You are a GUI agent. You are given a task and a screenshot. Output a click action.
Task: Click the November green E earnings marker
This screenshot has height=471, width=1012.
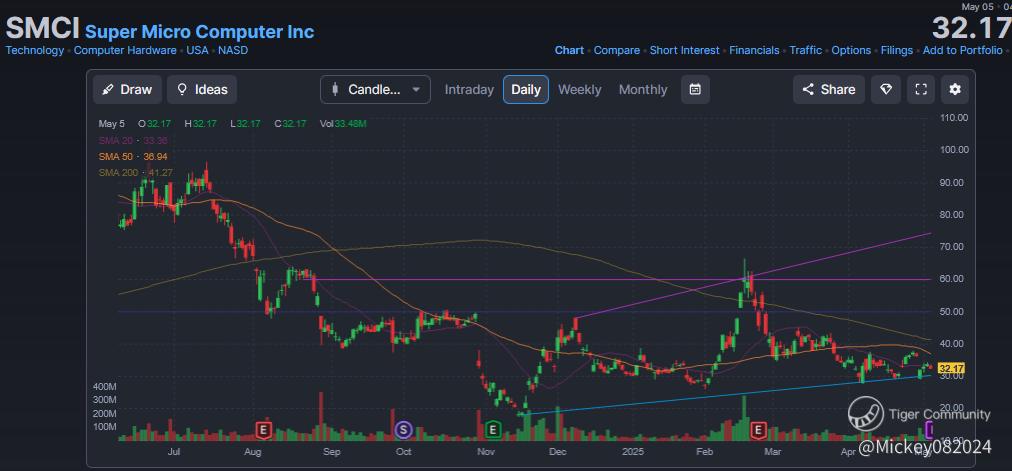pos(492,428)
